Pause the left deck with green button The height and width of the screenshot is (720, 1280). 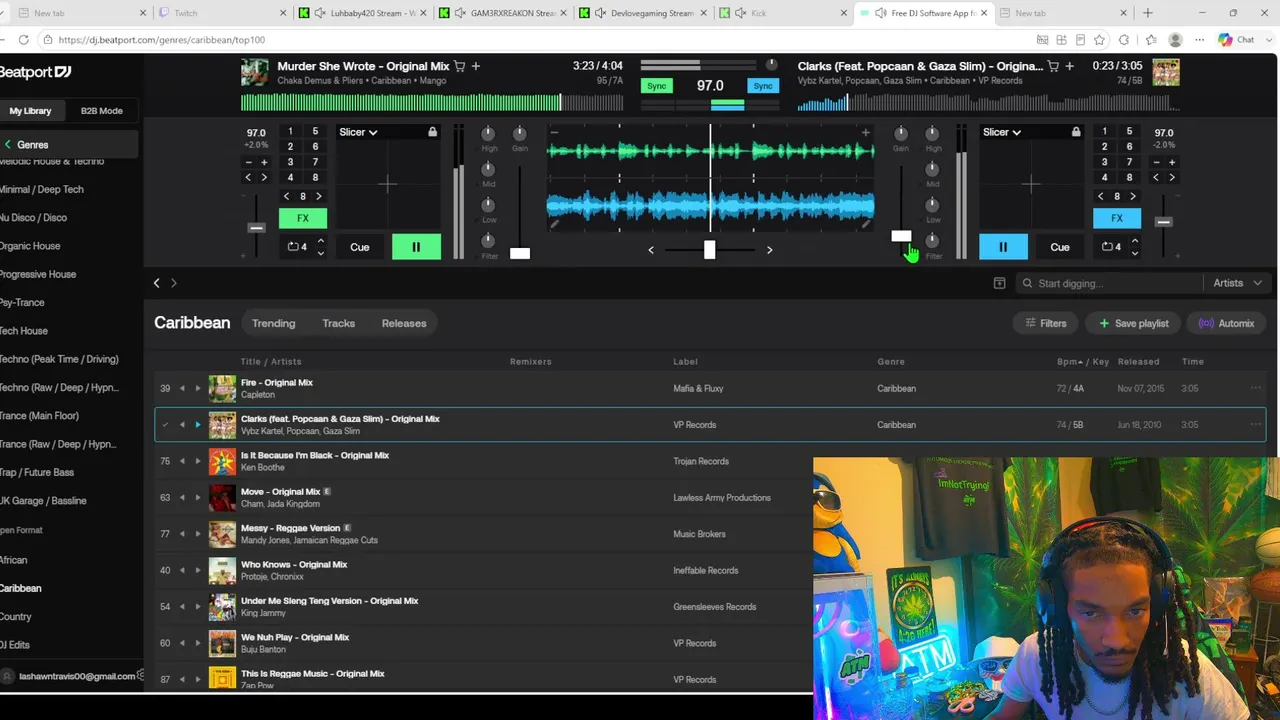[416, 247]
